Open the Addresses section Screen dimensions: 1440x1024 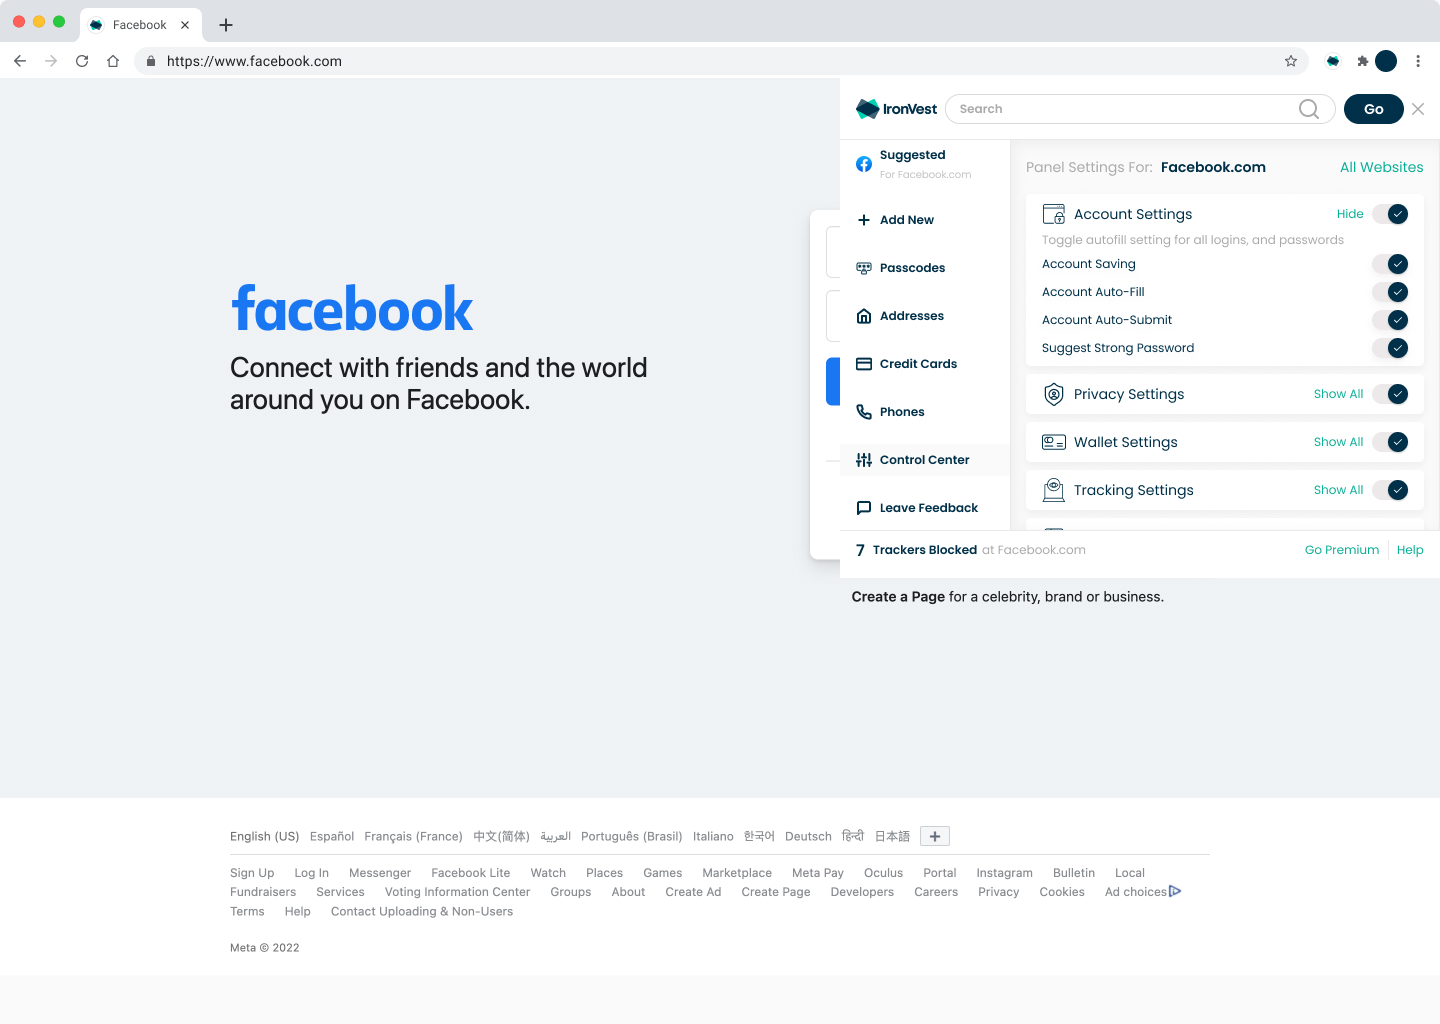[925, 316]
